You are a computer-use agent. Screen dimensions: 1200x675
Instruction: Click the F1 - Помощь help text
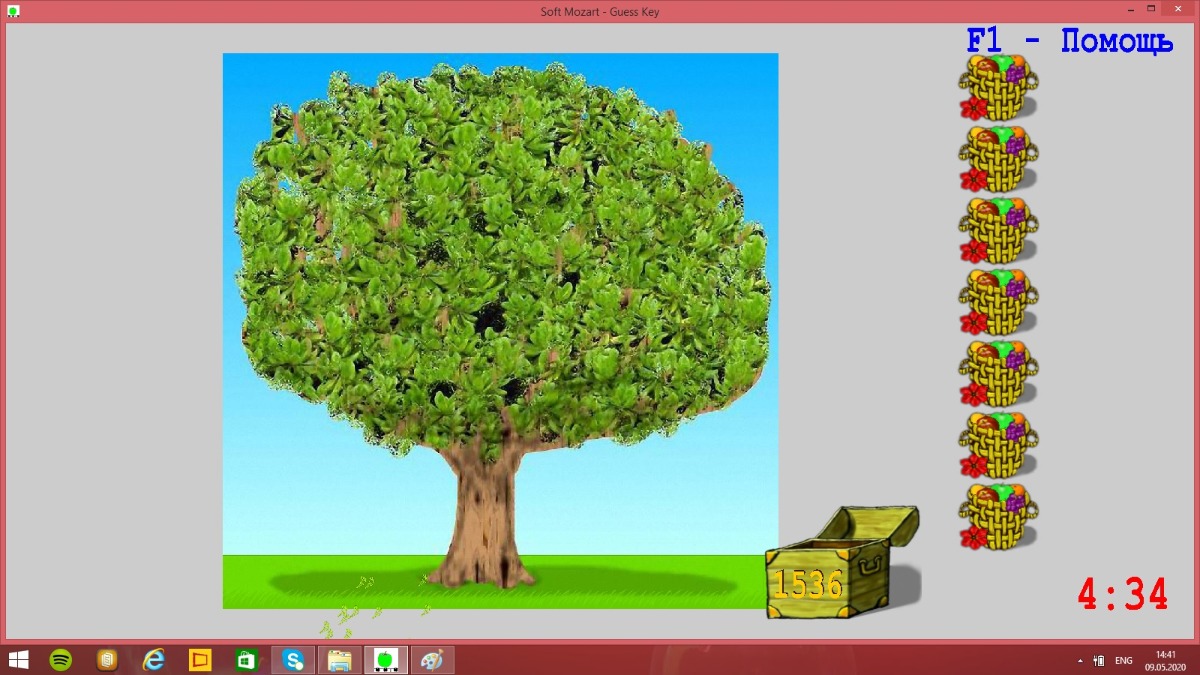point(1069,42)
